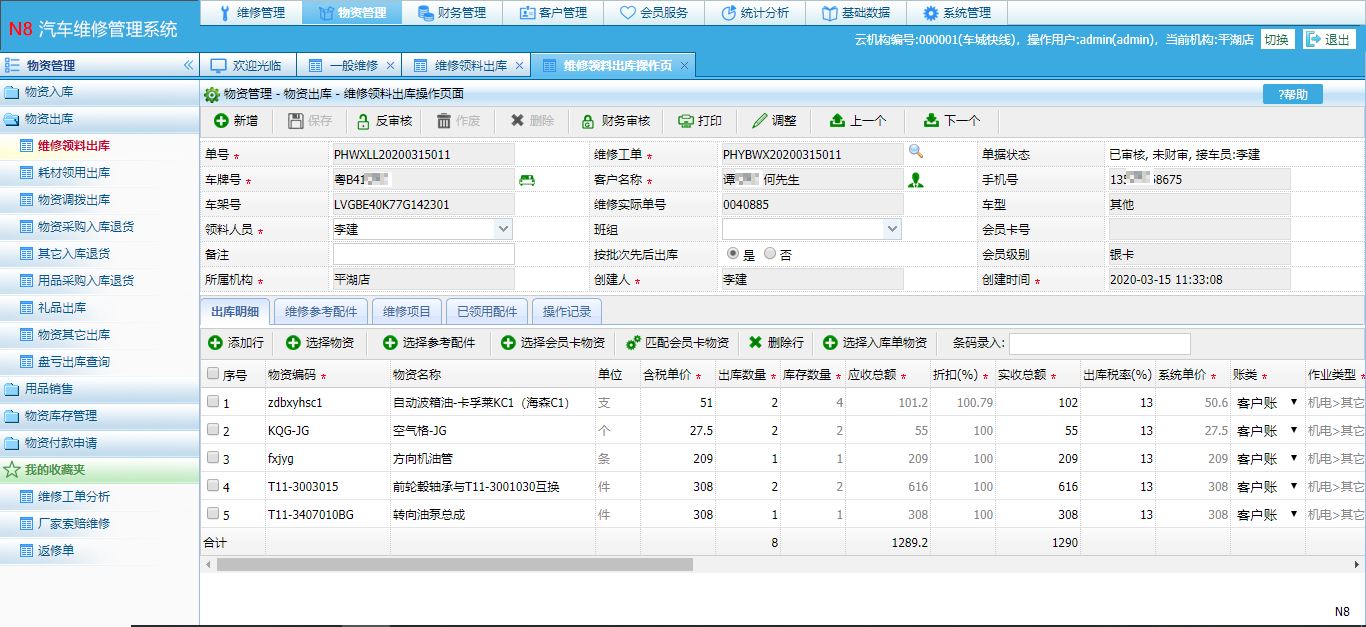The height and width of the screenshot is (627, 1366).
Task: Open the 账类 dropdown in row 4
Action: click(1266, 486)
